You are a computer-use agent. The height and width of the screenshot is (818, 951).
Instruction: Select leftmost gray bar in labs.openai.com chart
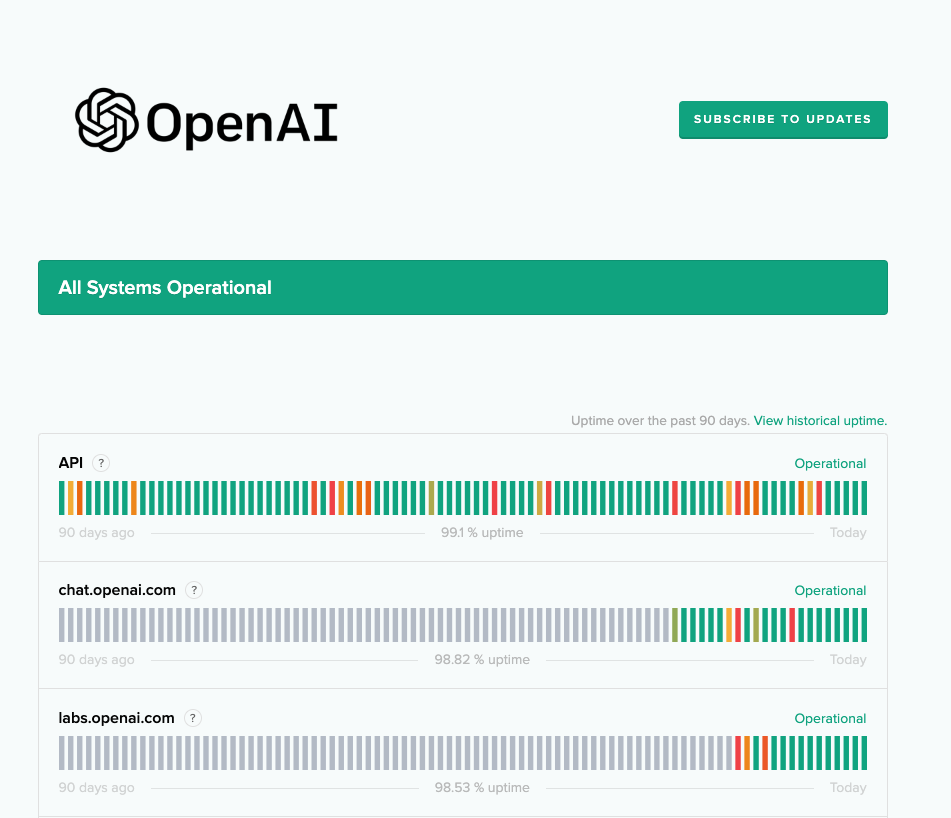tap(62, 753)
